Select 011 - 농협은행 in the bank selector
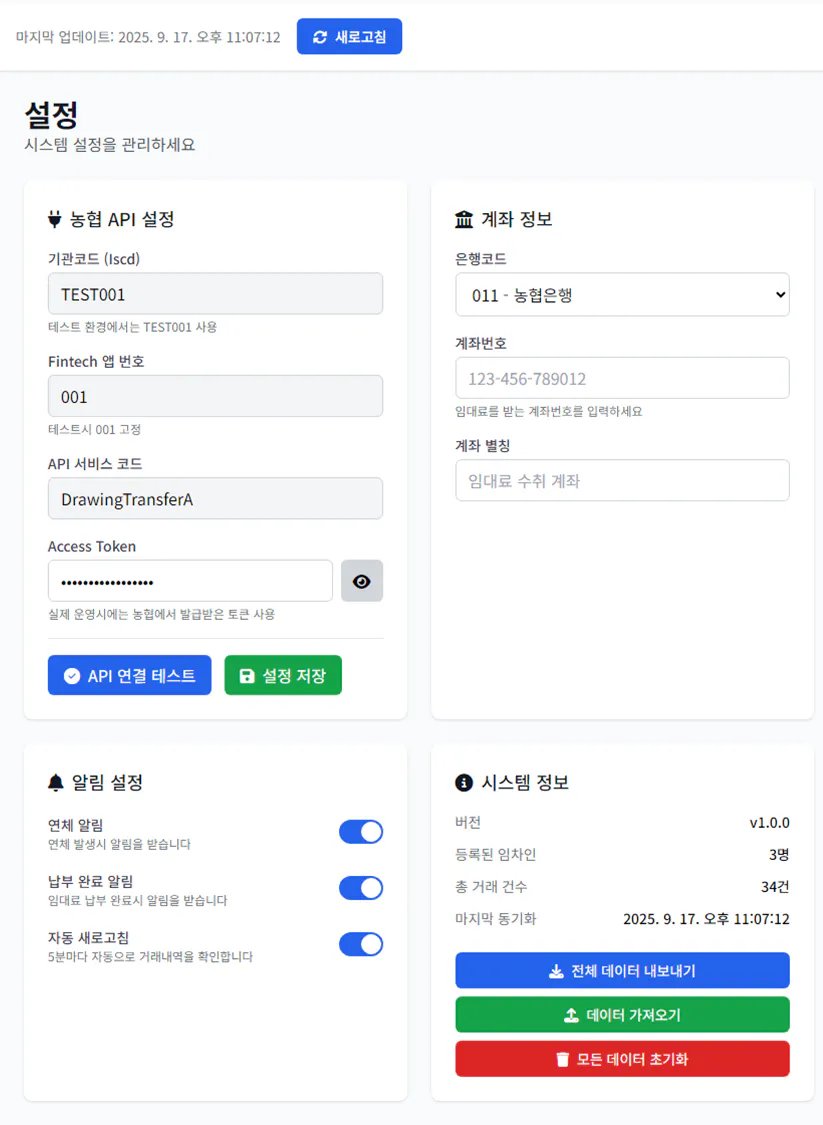This screenshot has width=823, height=1125. (622, 294)
